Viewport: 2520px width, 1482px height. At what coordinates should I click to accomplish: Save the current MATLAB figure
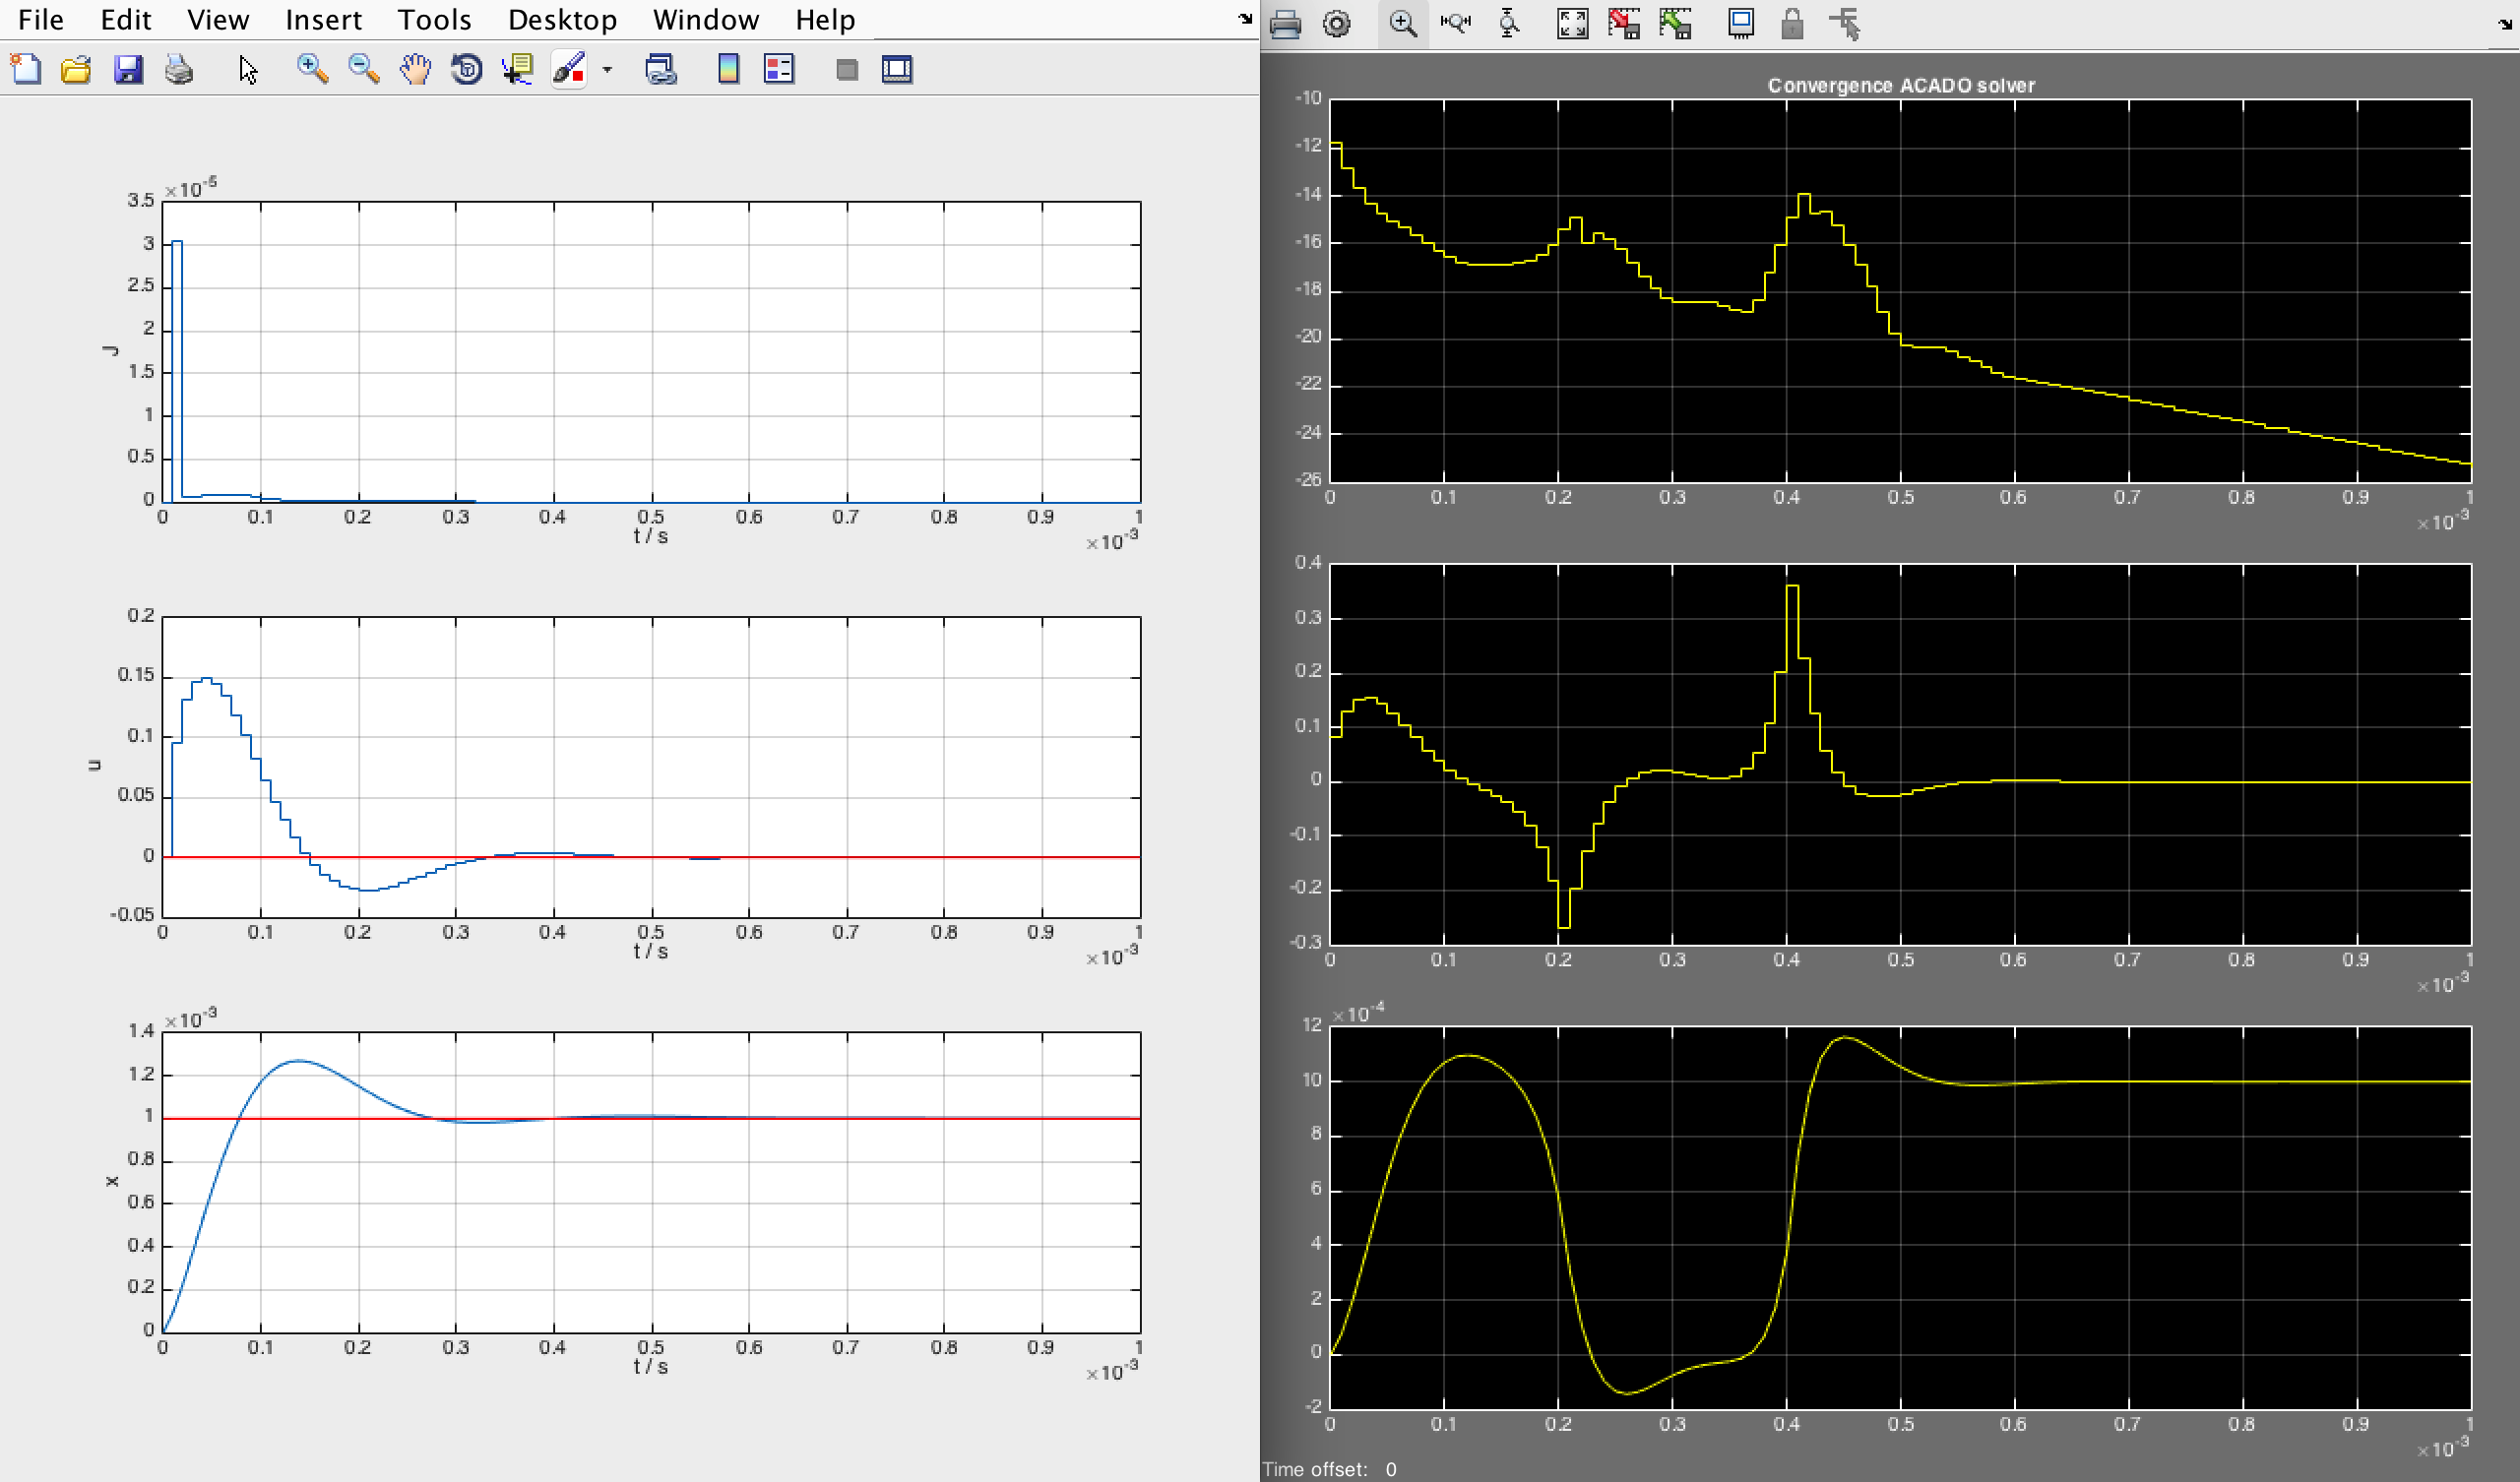point(129,69)
